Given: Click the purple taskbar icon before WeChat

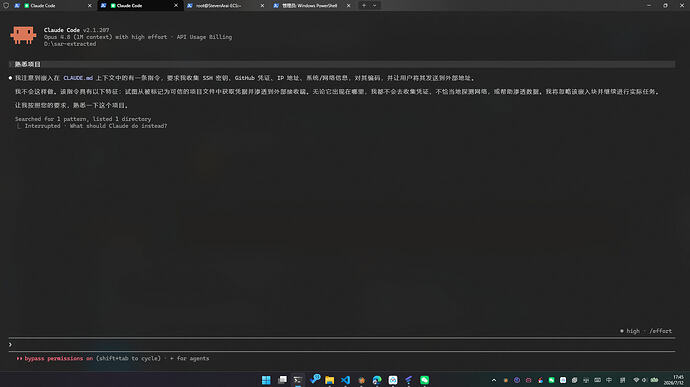Looking at the screenshot, I should [409, 380].
